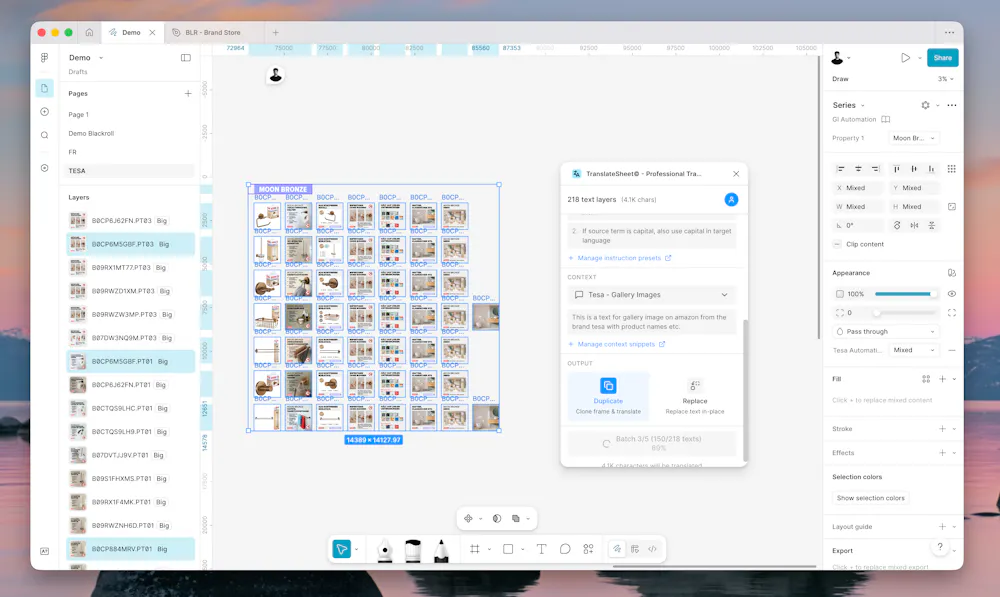Screen dimensions: 1000x597
Task: Choose the pencil drawing tool
Action: (441, 549)
